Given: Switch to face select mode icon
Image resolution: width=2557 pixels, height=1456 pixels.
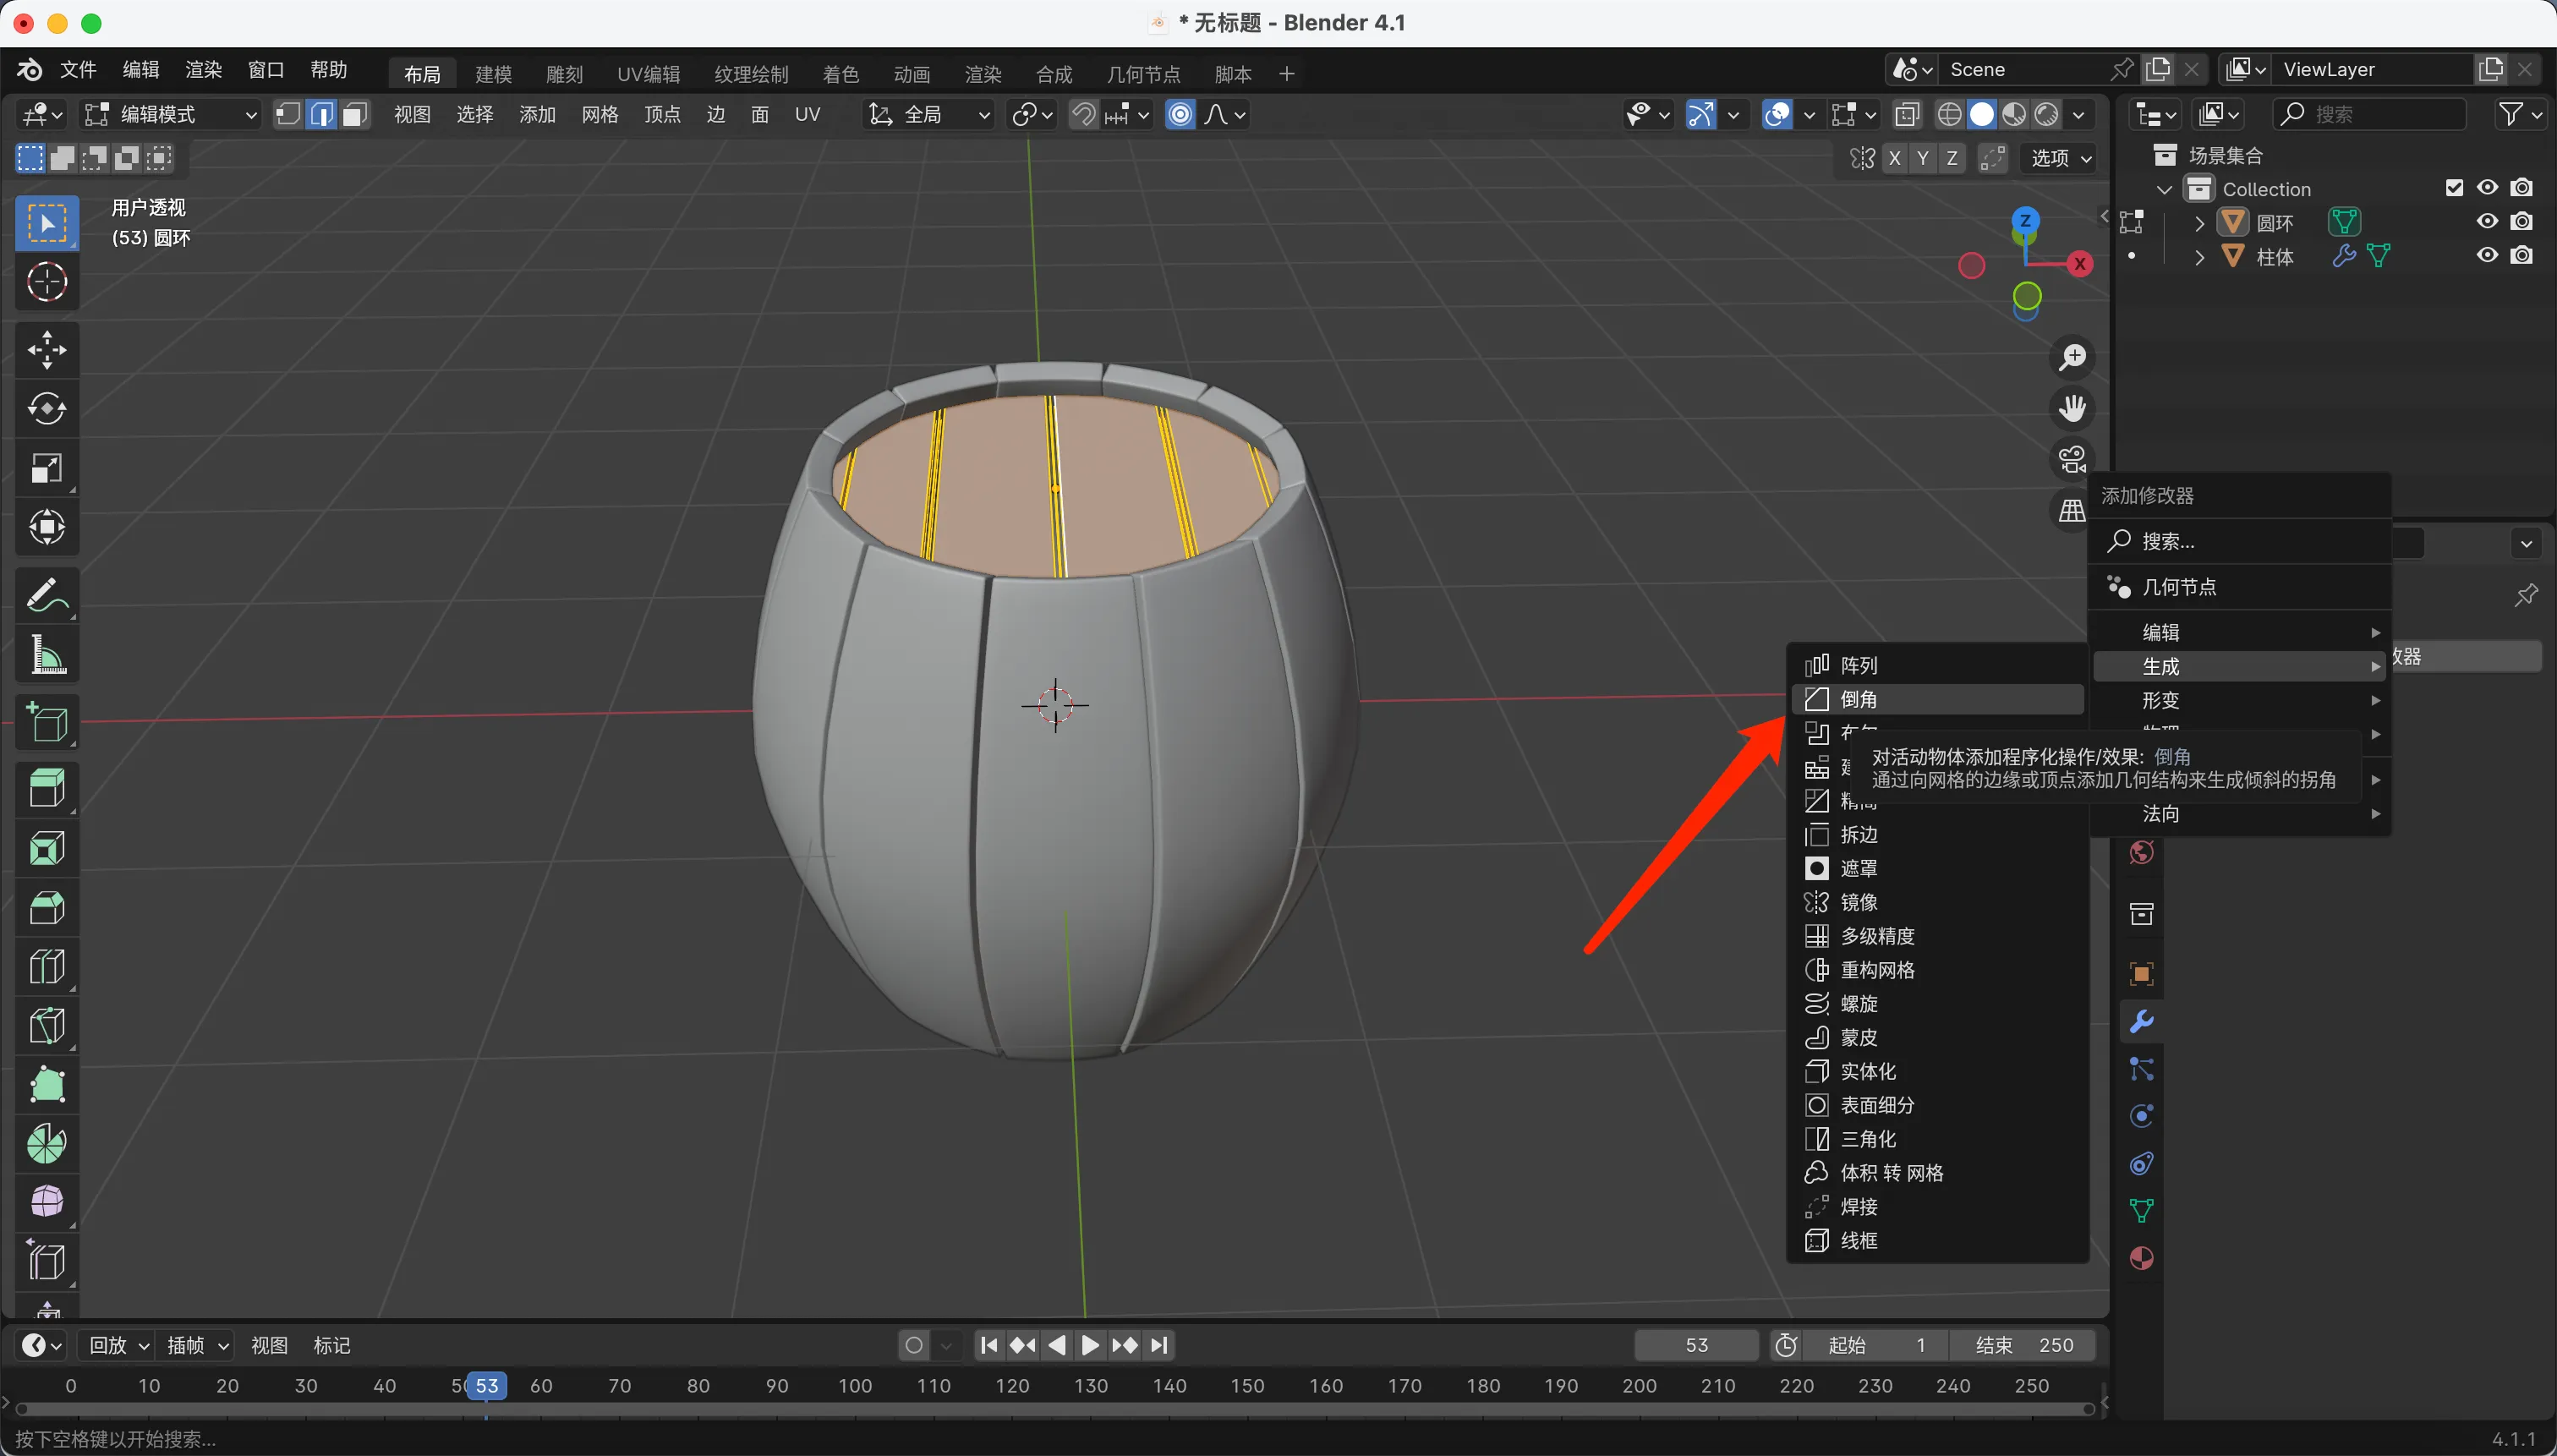Looking at the screenshot, I should (x=354, y=115).
